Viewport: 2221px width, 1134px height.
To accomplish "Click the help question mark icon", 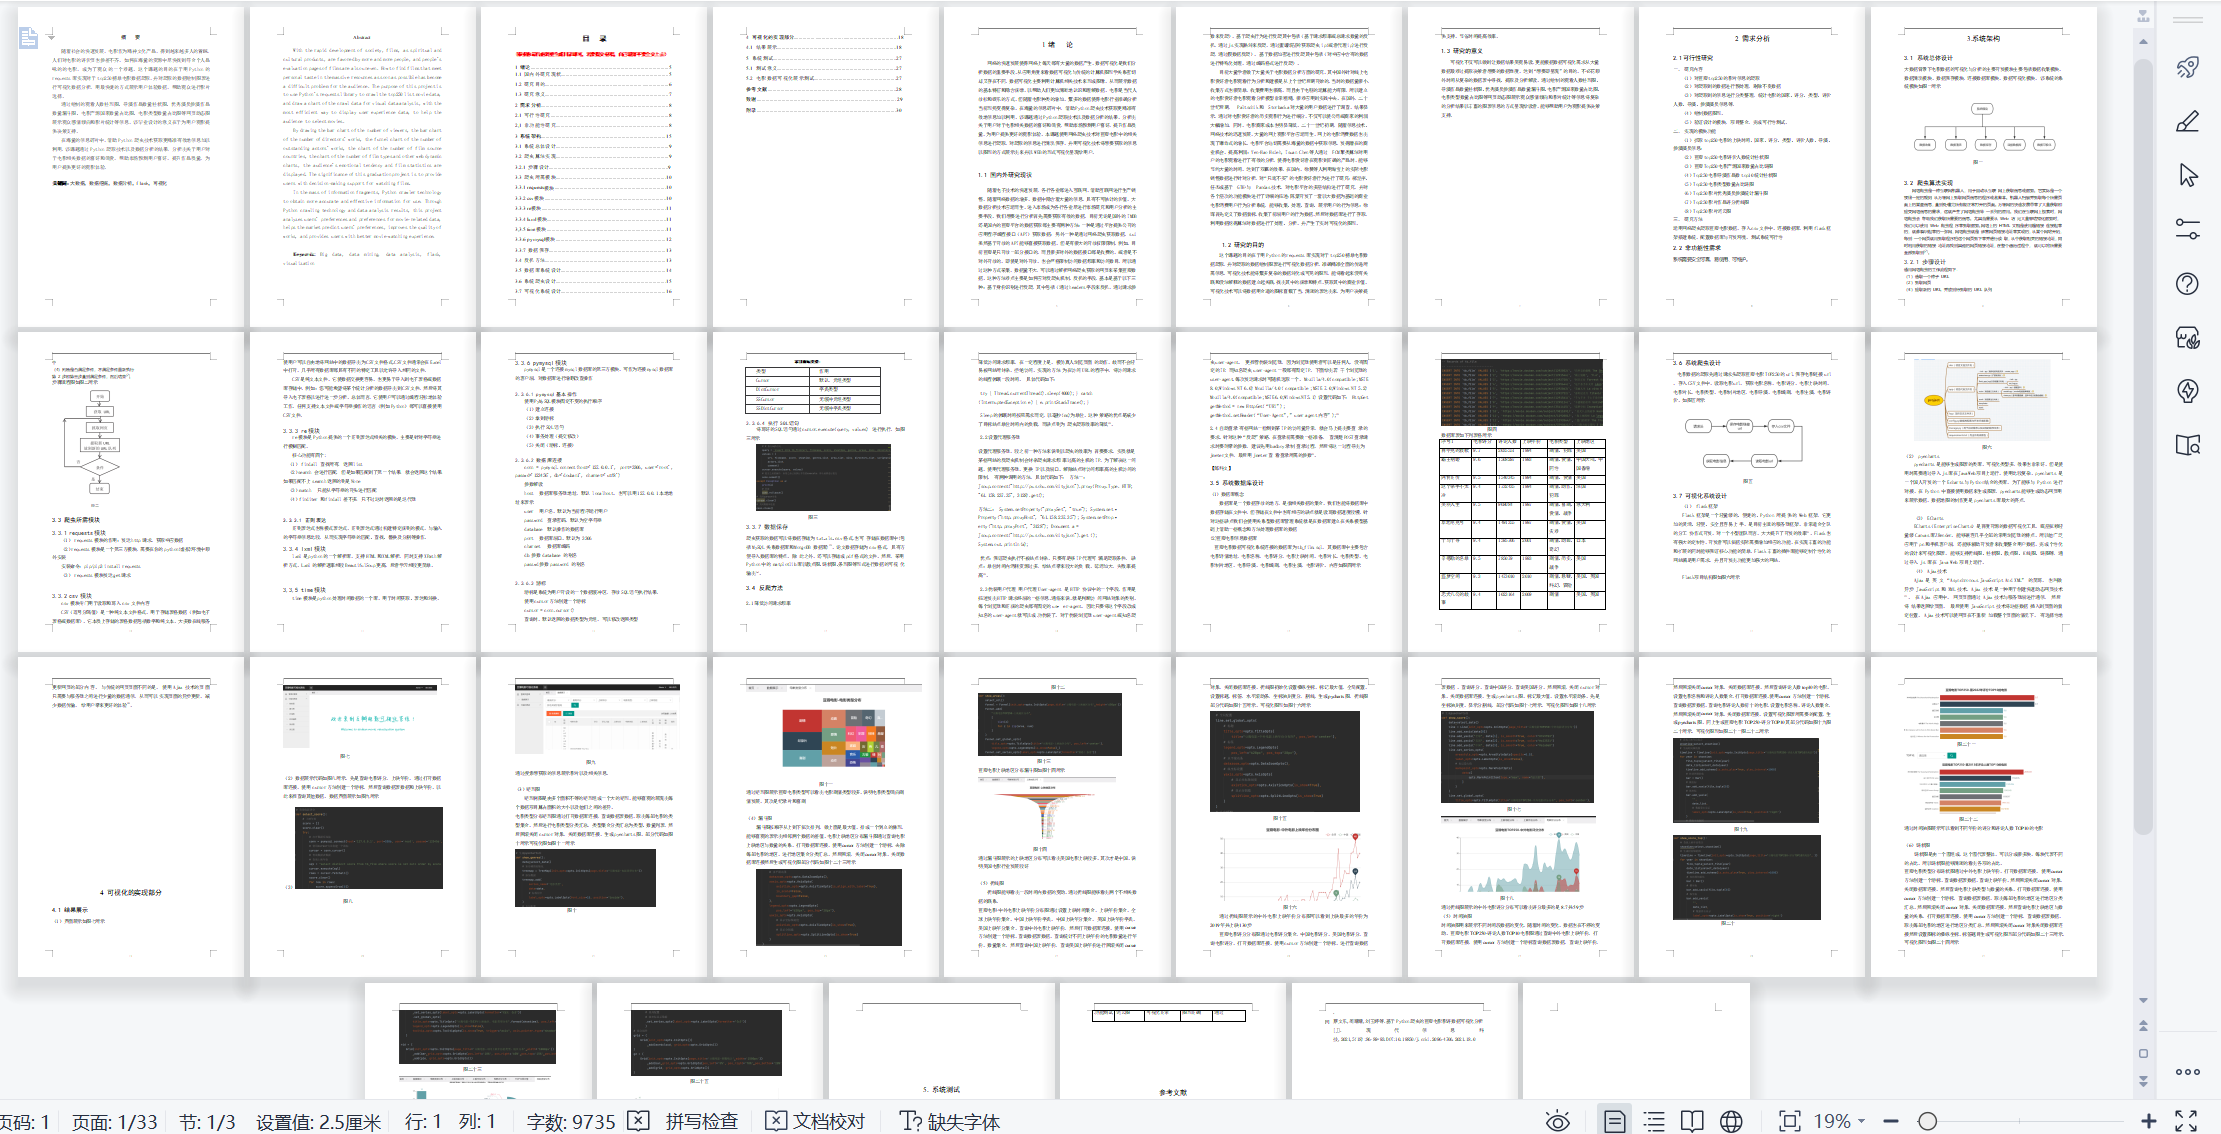I will pos(2187,284).
